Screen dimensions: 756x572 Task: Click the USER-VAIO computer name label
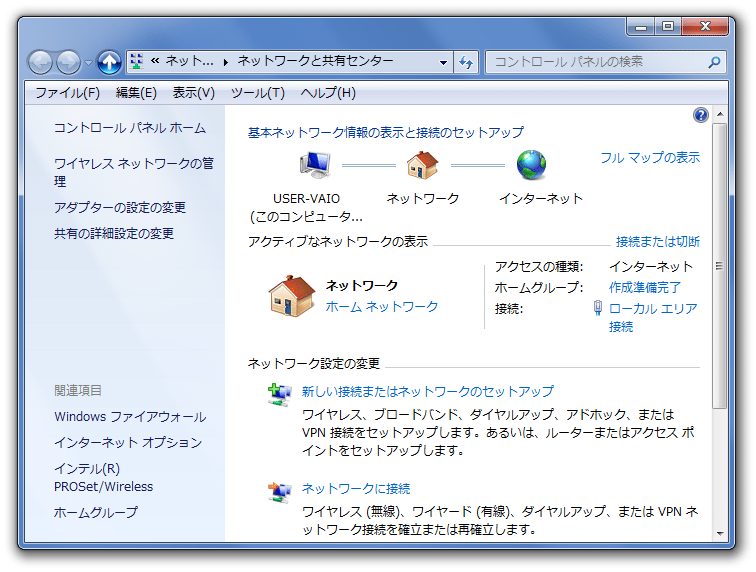(x=306, y=199)
